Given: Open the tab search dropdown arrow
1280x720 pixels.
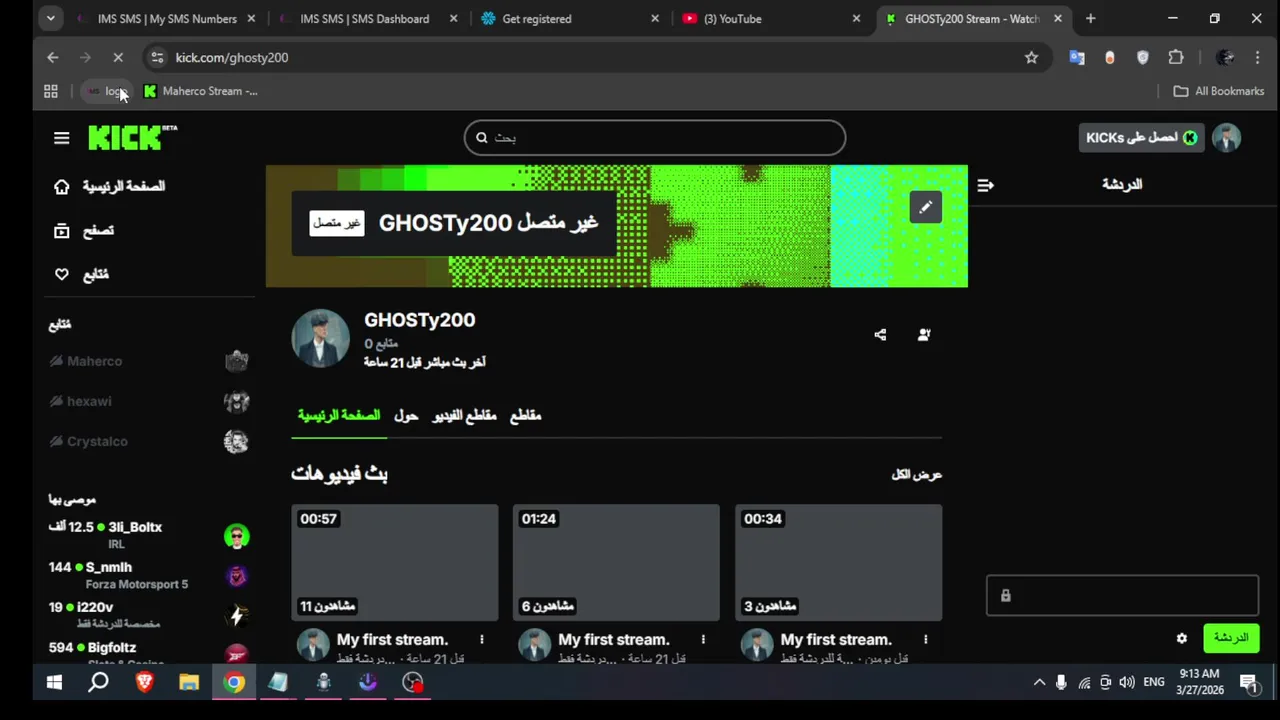Looking at the screenshot, I should (50, 18).
